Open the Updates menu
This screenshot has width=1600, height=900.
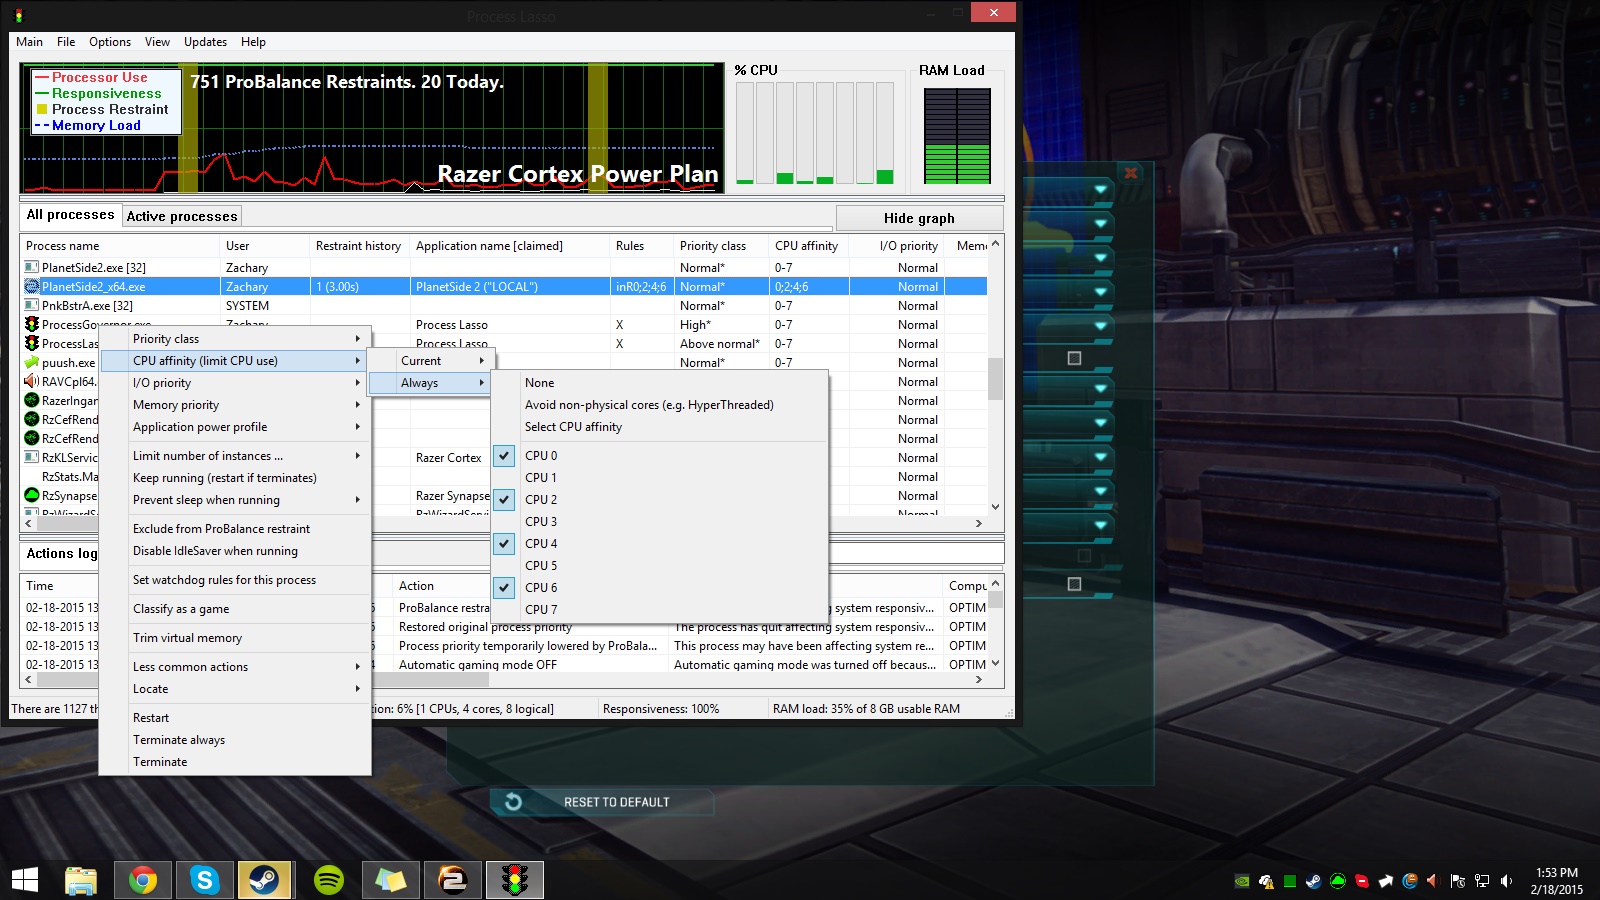(205, 42)
